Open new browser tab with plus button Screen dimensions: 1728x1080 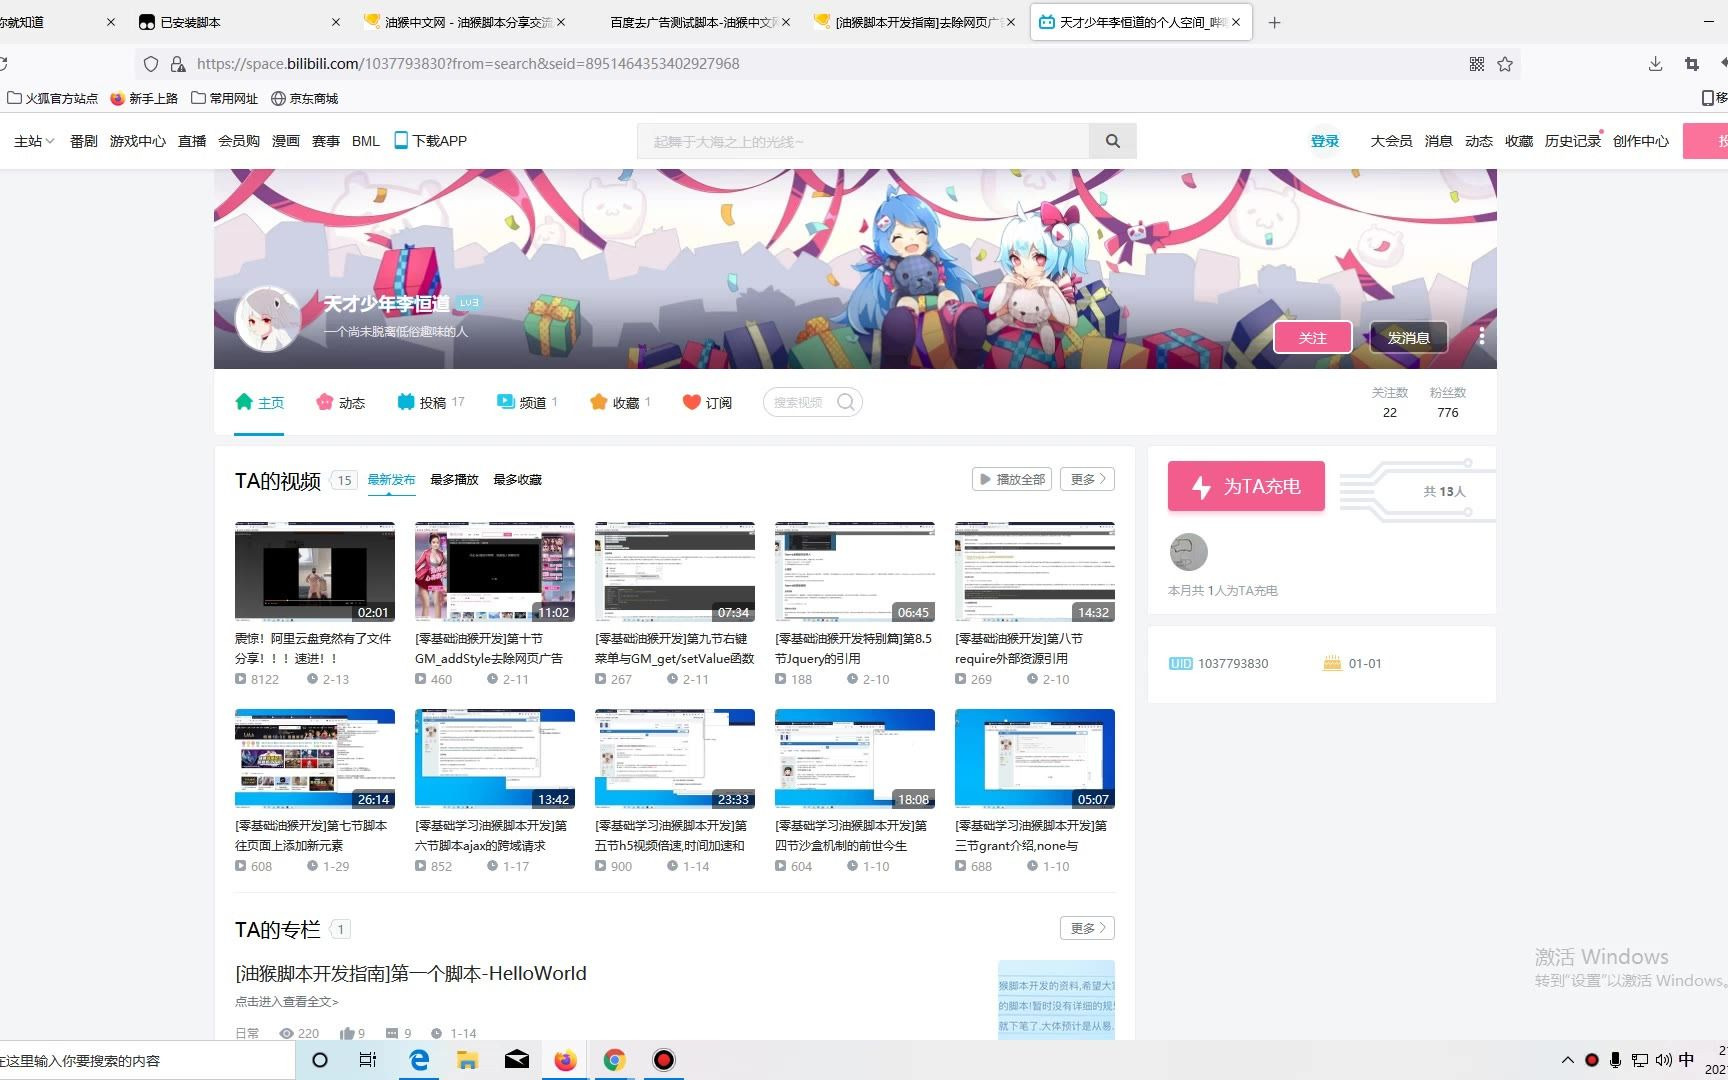(1274, 22)
